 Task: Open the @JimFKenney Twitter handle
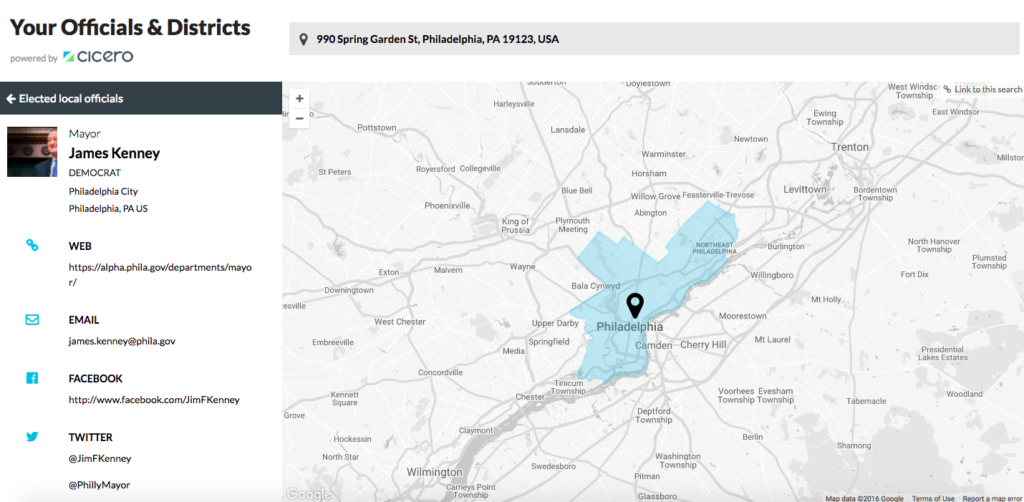coord(100,458)
